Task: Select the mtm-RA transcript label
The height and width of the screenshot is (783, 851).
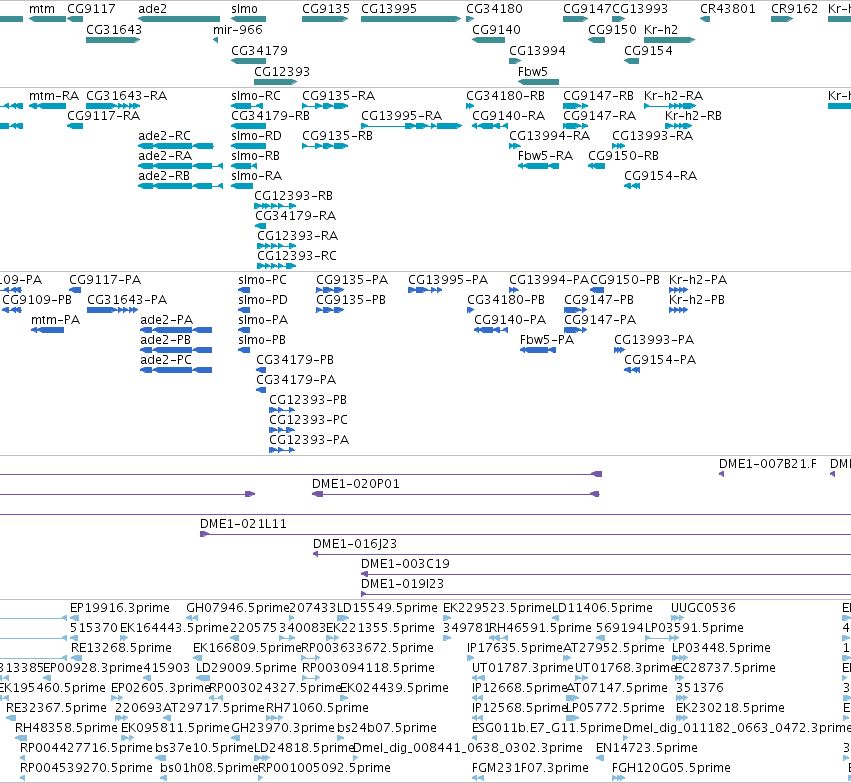Action: coord(54,96)
